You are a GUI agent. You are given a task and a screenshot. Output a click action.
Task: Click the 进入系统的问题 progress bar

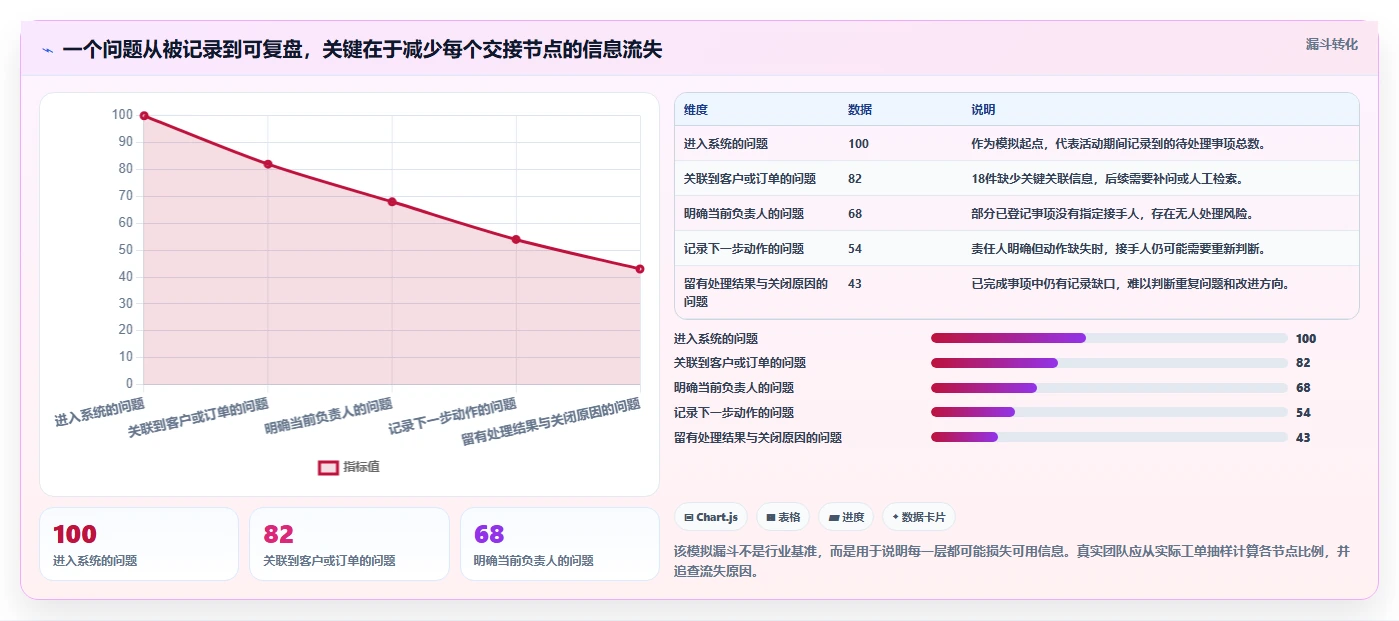click(x=1109, y=338)
